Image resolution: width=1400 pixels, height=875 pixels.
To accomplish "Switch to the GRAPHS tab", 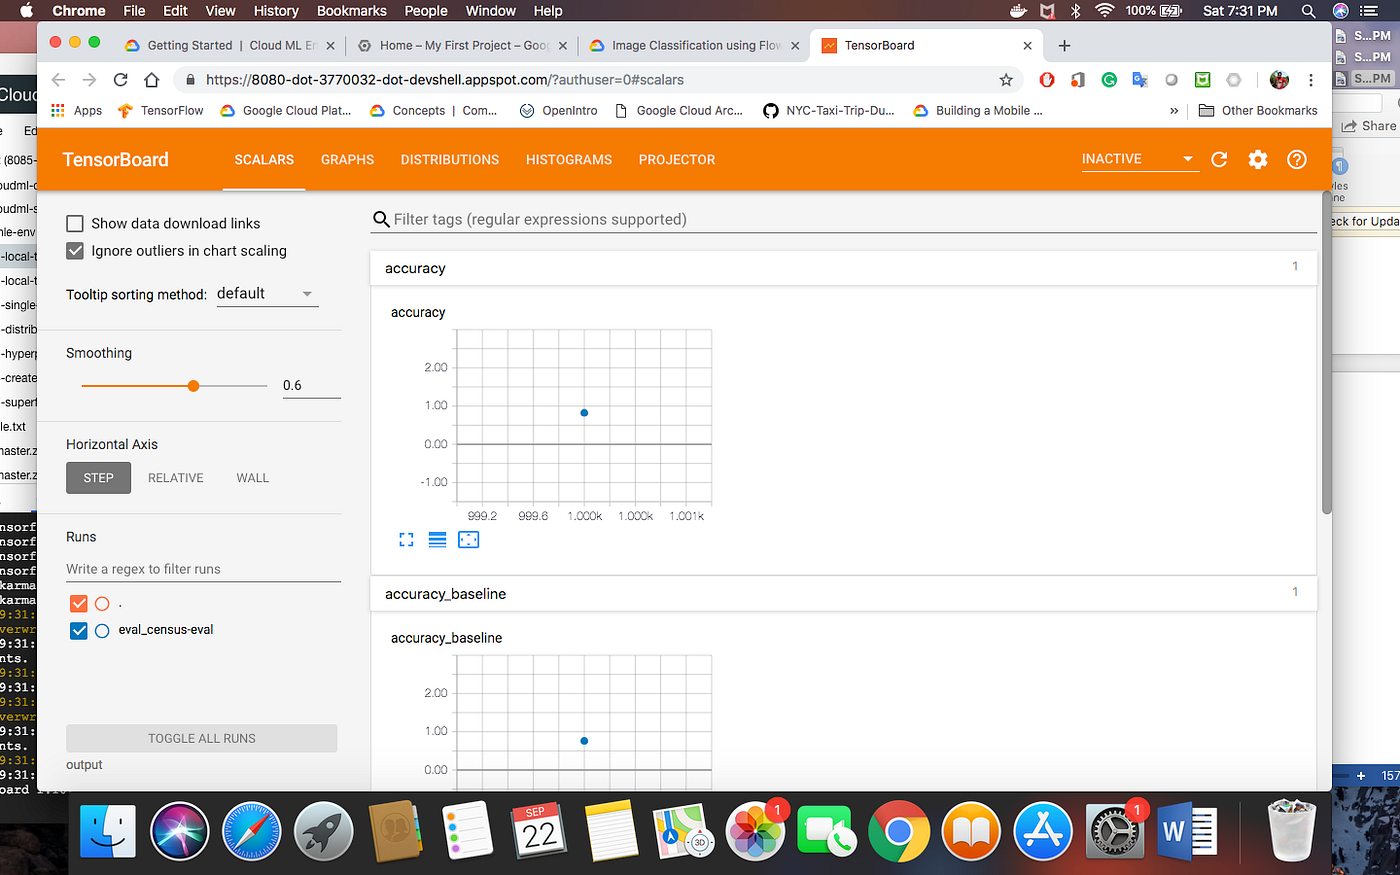I will [x=347, y=160].
